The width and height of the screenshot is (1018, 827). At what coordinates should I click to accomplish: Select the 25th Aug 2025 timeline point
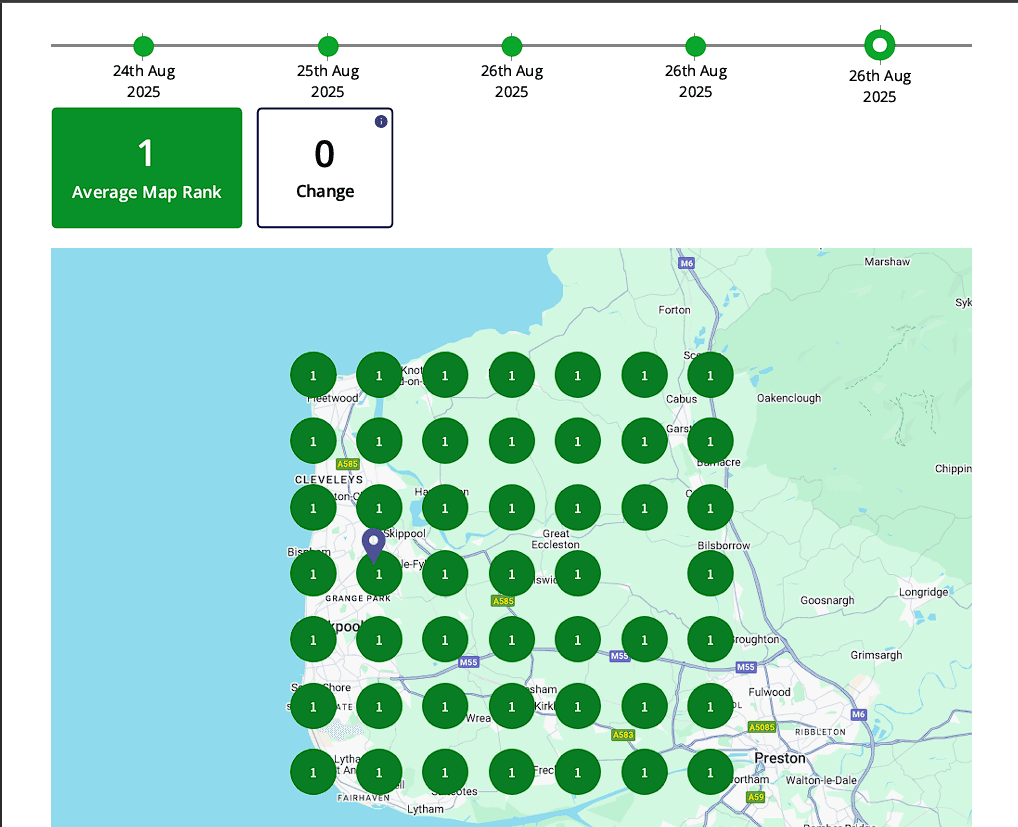click(328, 46)
